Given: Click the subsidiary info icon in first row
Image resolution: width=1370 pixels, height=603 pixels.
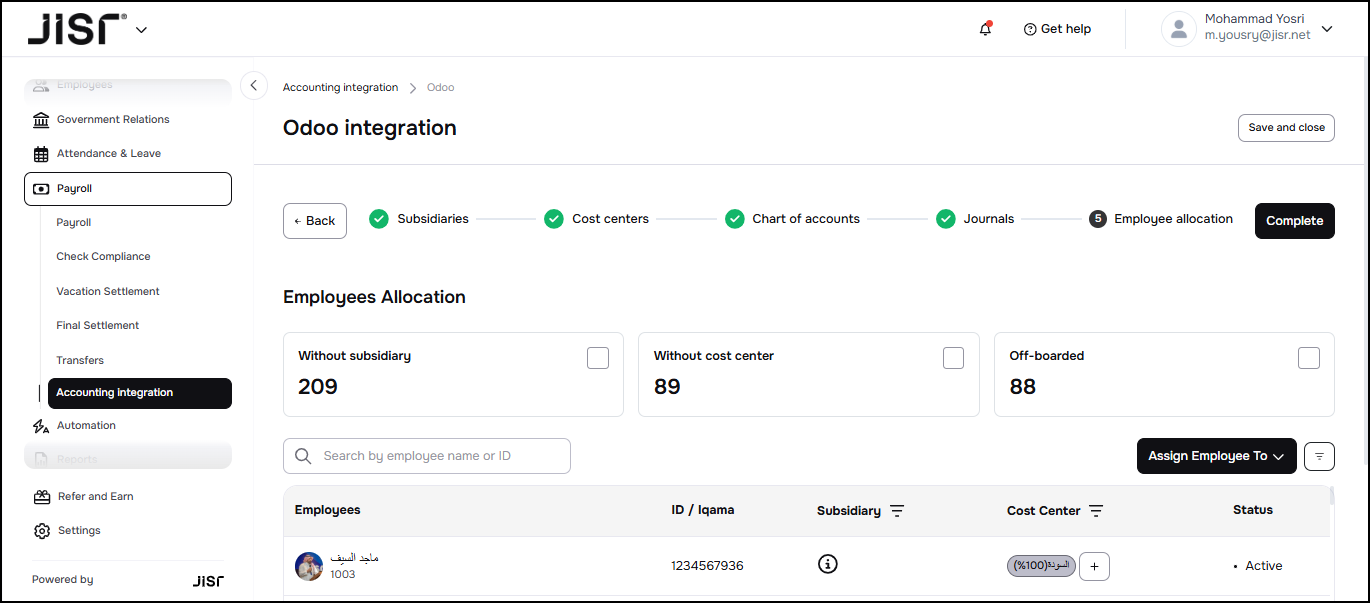Looking at the screenshot, I should click(827, 564).
